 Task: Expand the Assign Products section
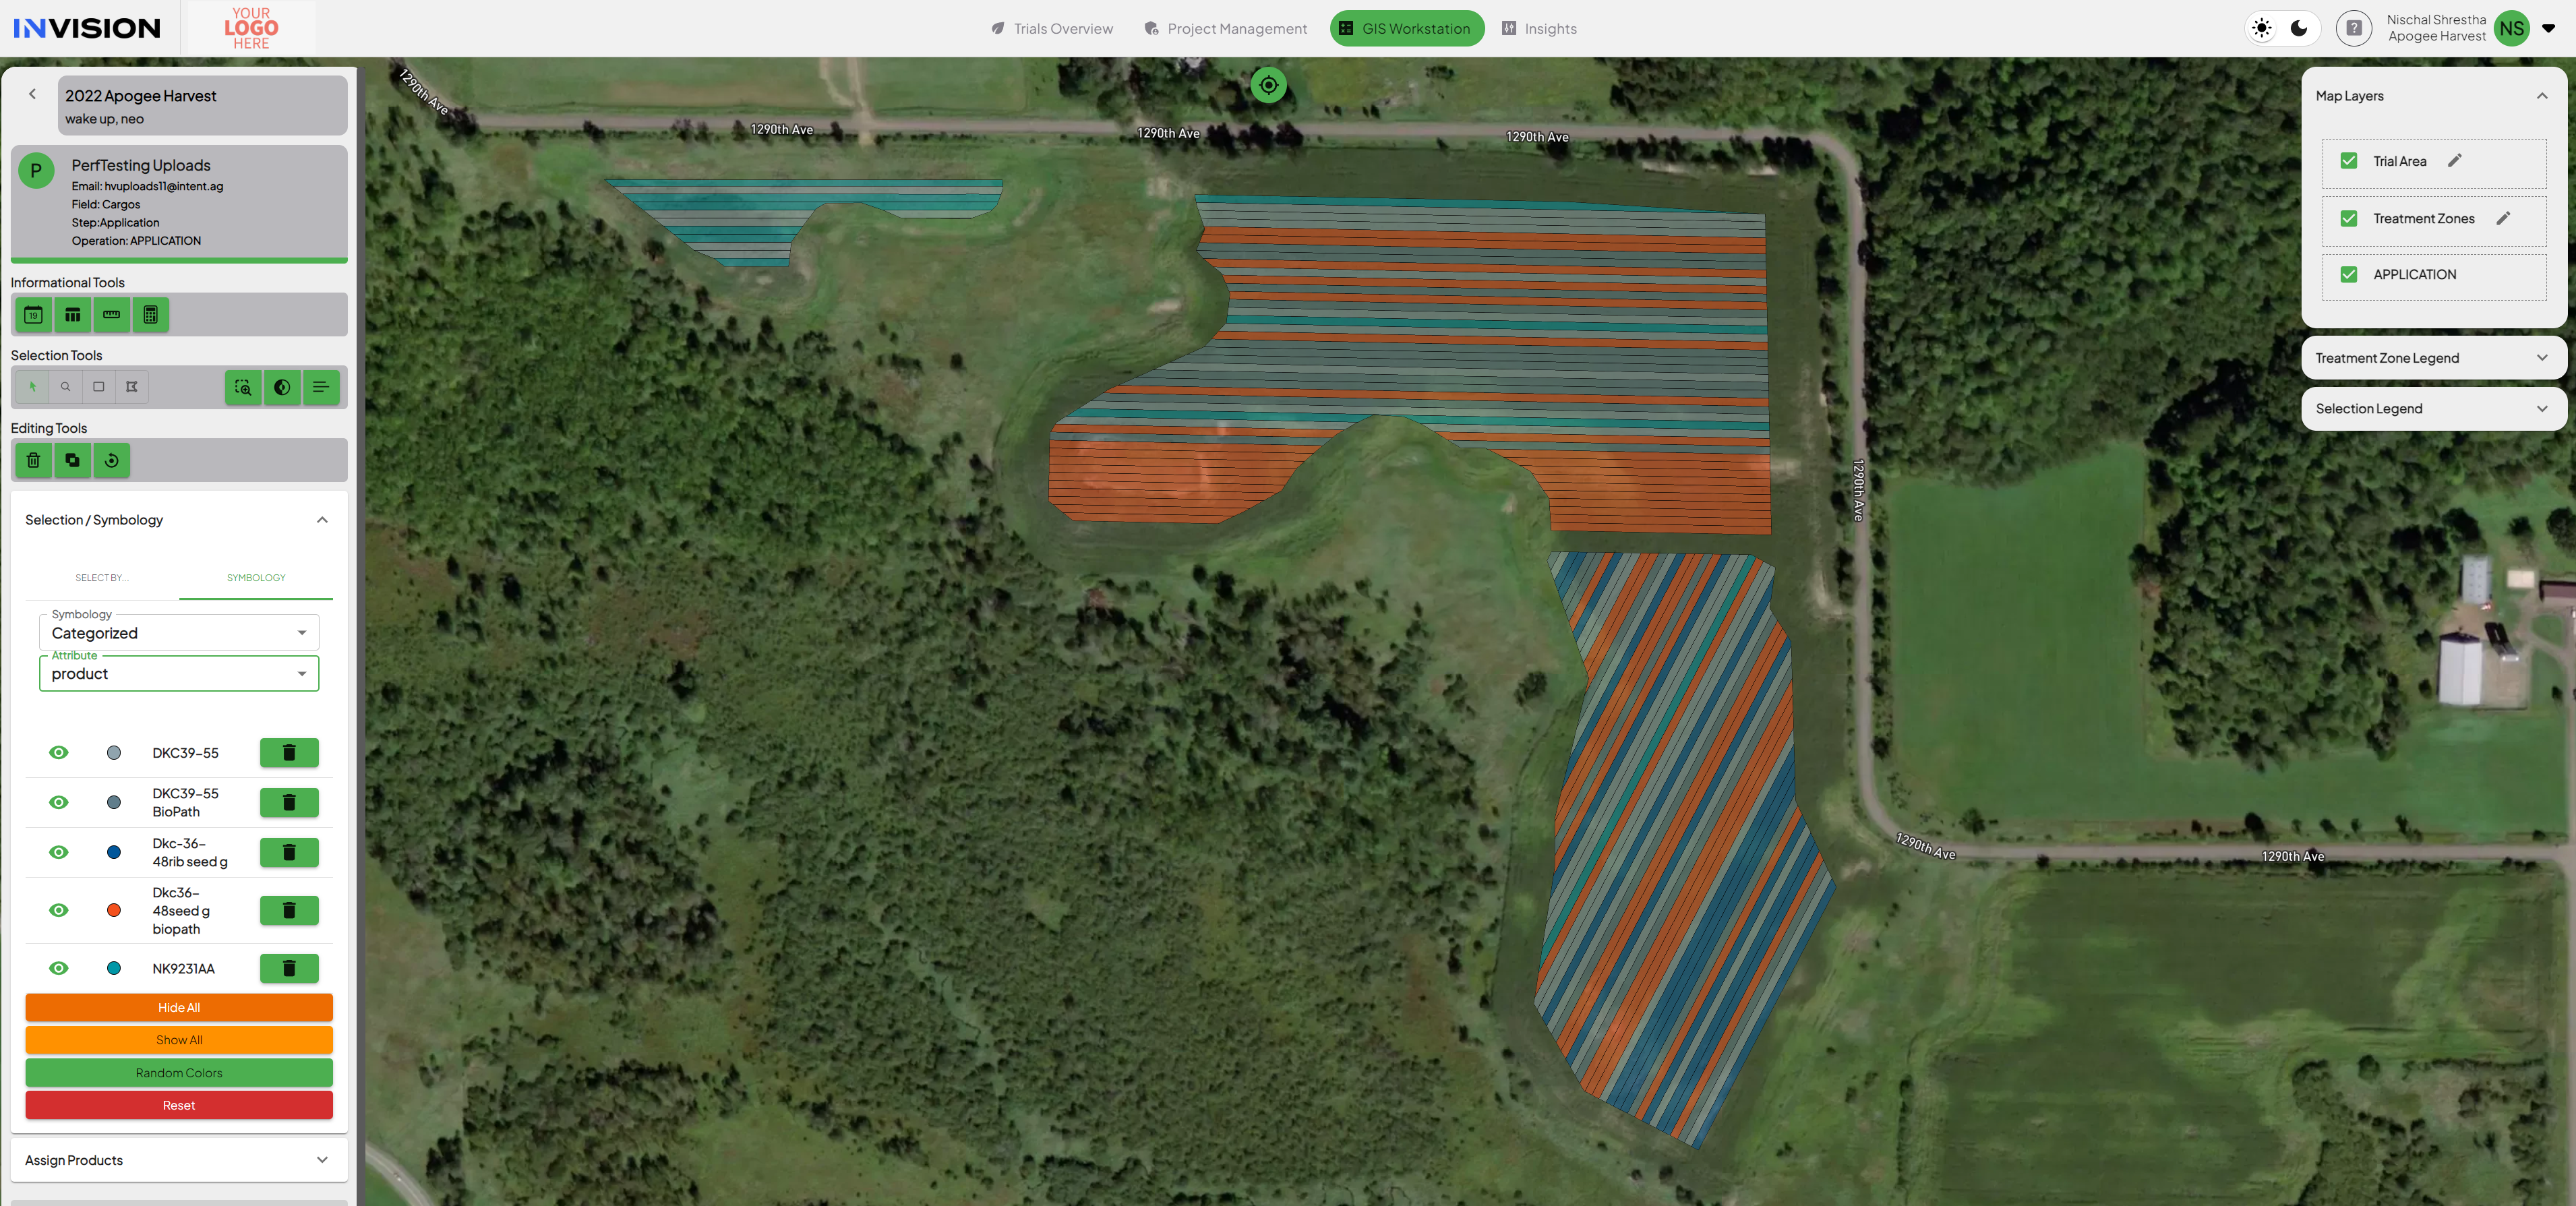tap(179, 1160)
